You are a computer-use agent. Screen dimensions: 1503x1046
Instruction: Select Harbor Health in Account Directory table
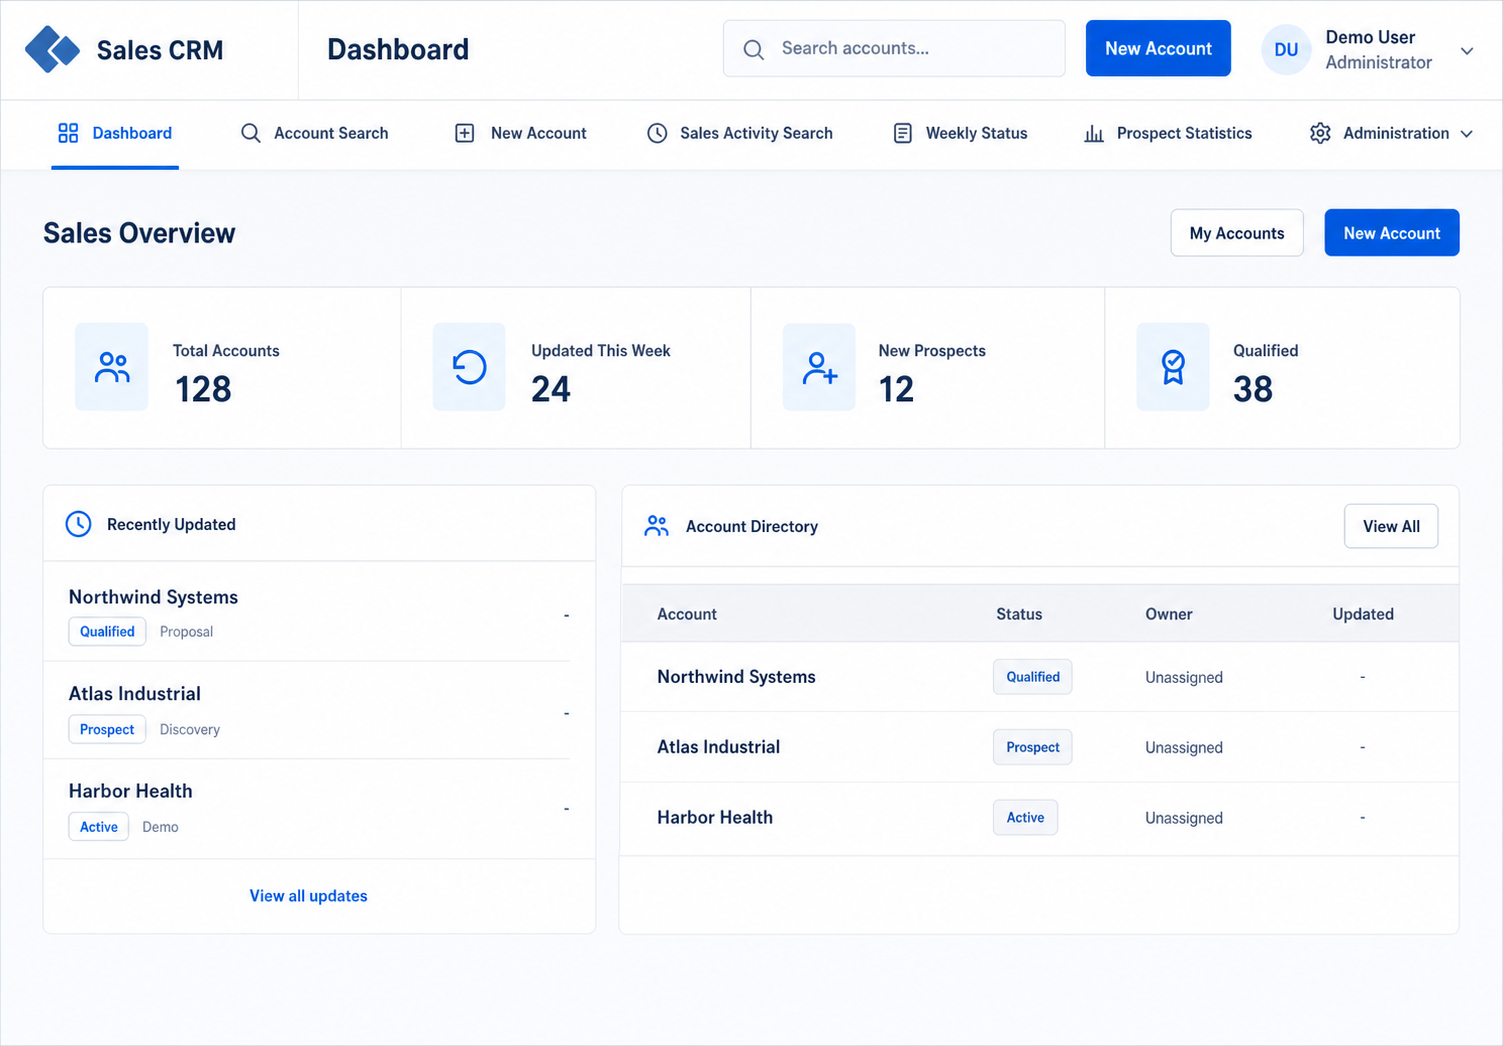(x=714, y=817)
